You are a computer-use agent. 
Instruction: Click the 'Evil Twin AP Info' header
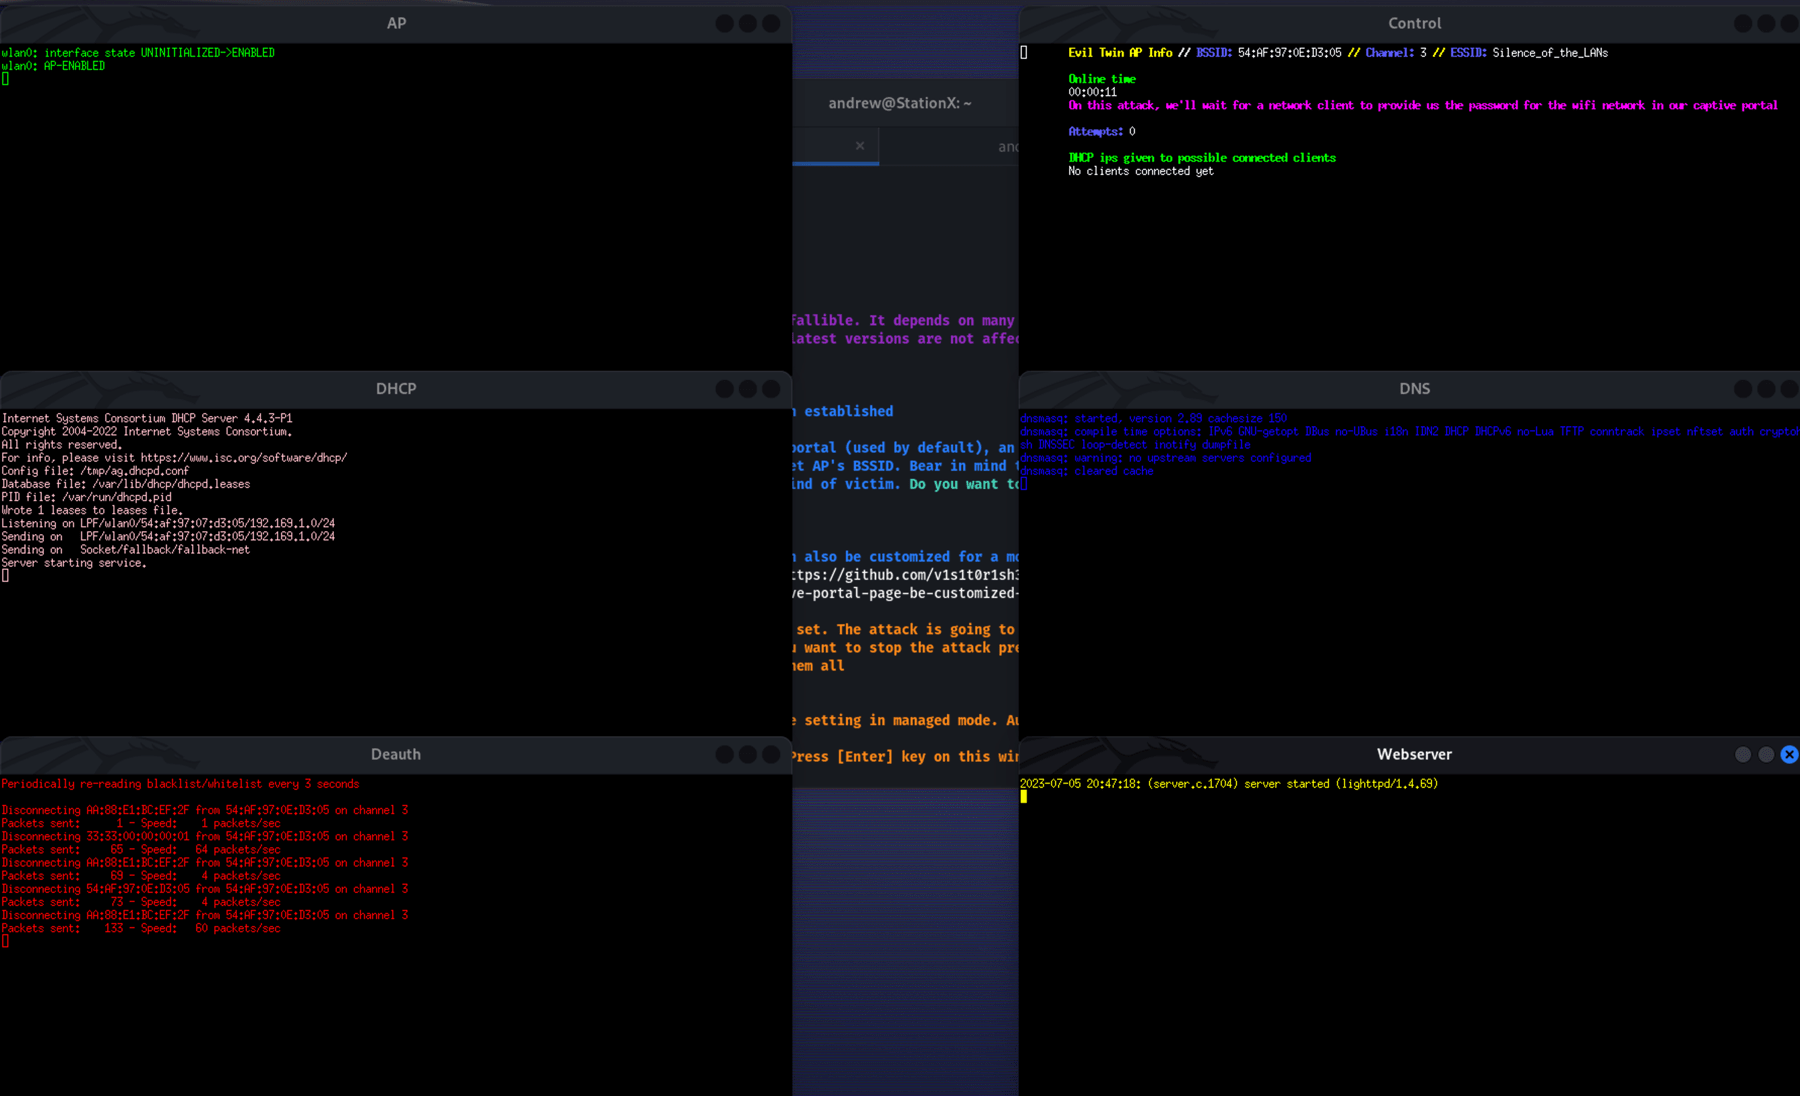tap(1120, 53)
